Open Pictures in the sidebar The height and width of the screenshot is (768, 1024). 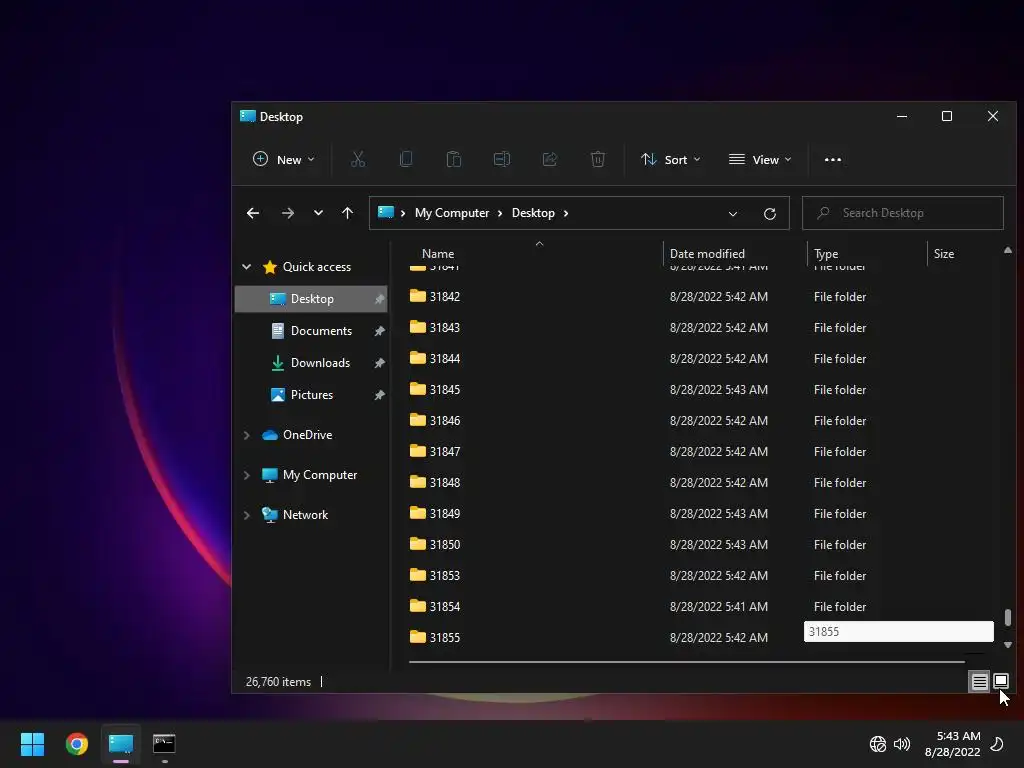[311, 395]
